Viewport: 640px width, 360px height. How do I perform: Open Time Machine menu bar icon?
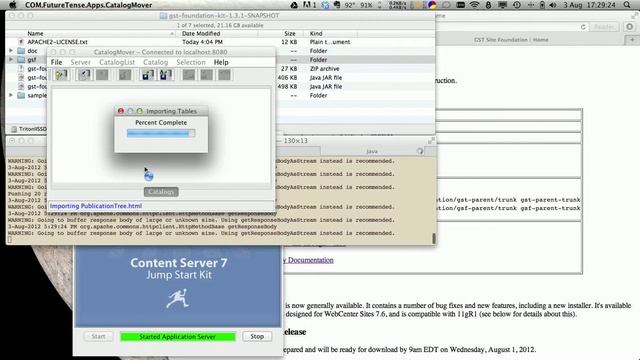(517, 5)
